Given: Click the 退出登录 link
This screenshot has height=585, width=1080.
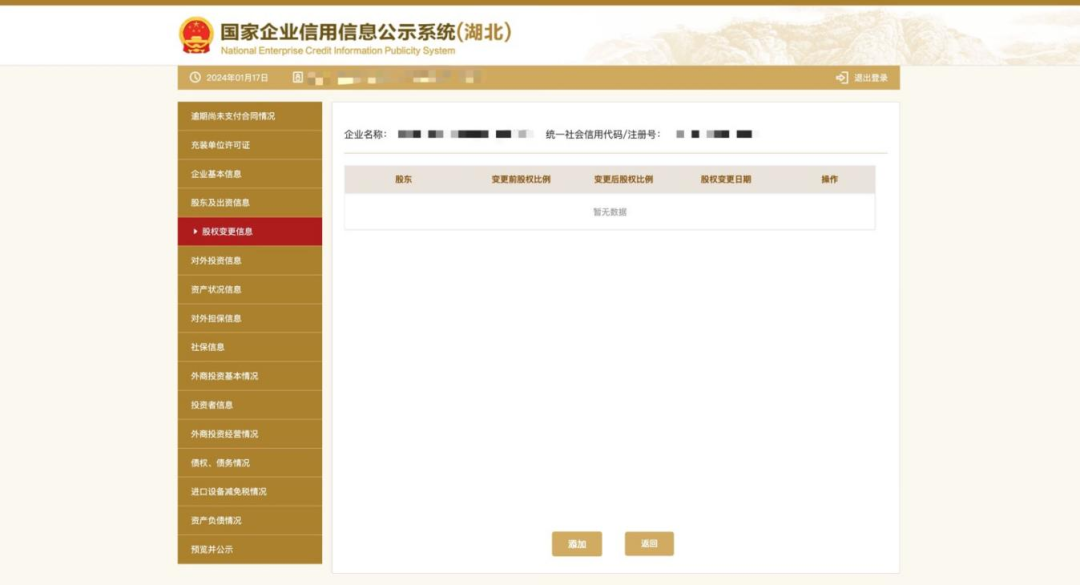Looking at the screenshot, I should coord(870,78).
